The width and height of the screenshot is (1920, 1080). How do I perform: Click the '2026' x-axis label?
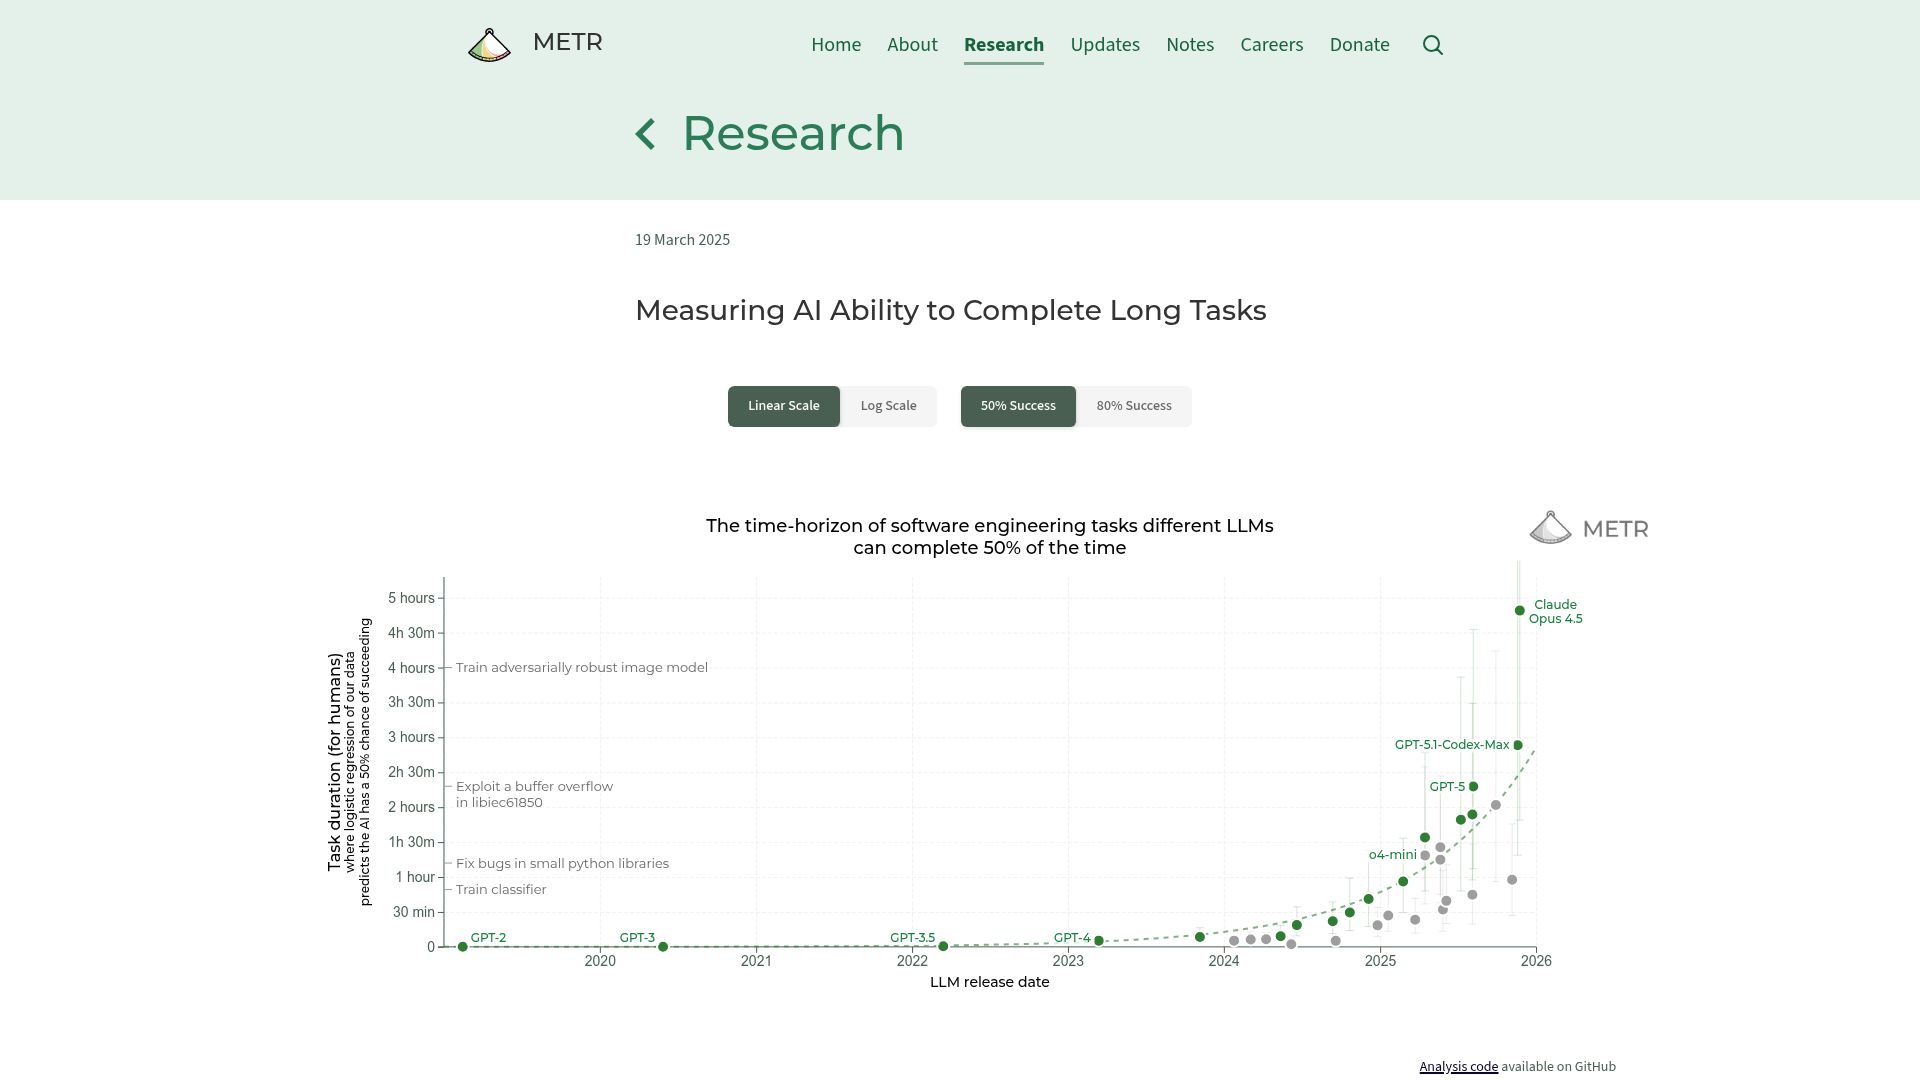coord(1536,962)
